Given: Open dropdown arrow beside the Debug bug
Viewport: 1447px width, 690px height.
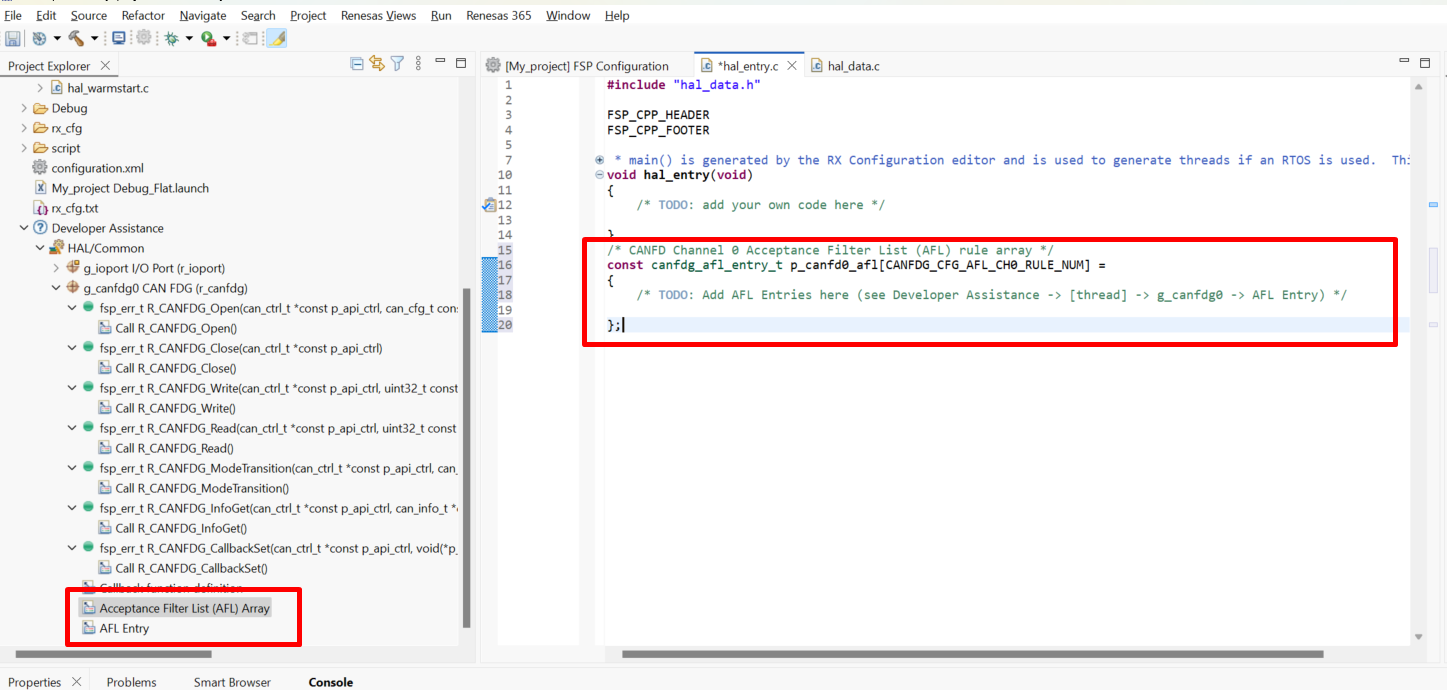Looking at the screenshot, I should click(189, 38).
